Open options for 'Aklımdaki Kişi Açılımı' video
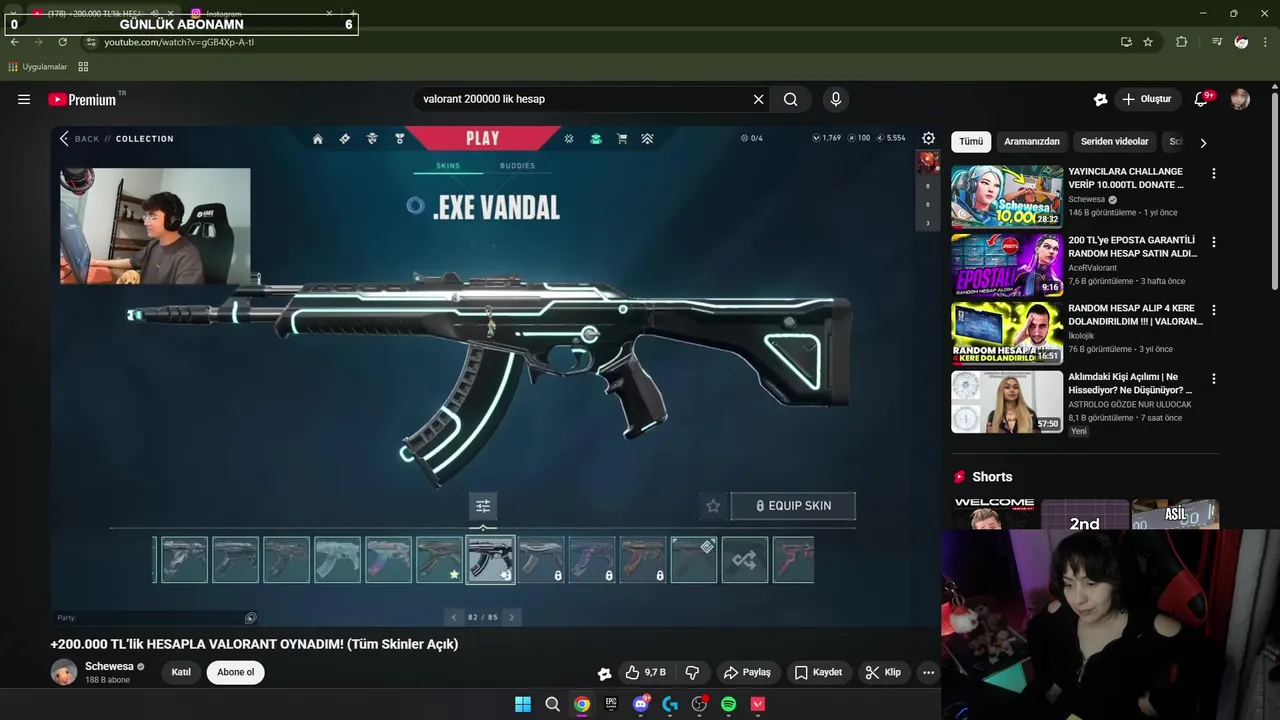Viewport: 1280px width, 720px height. 1214,379
